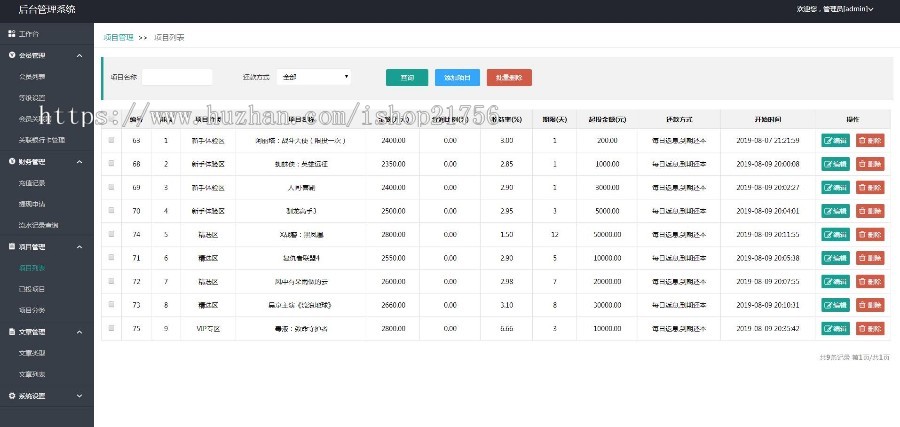Click the 5.66 rate cell

[506, 328]
